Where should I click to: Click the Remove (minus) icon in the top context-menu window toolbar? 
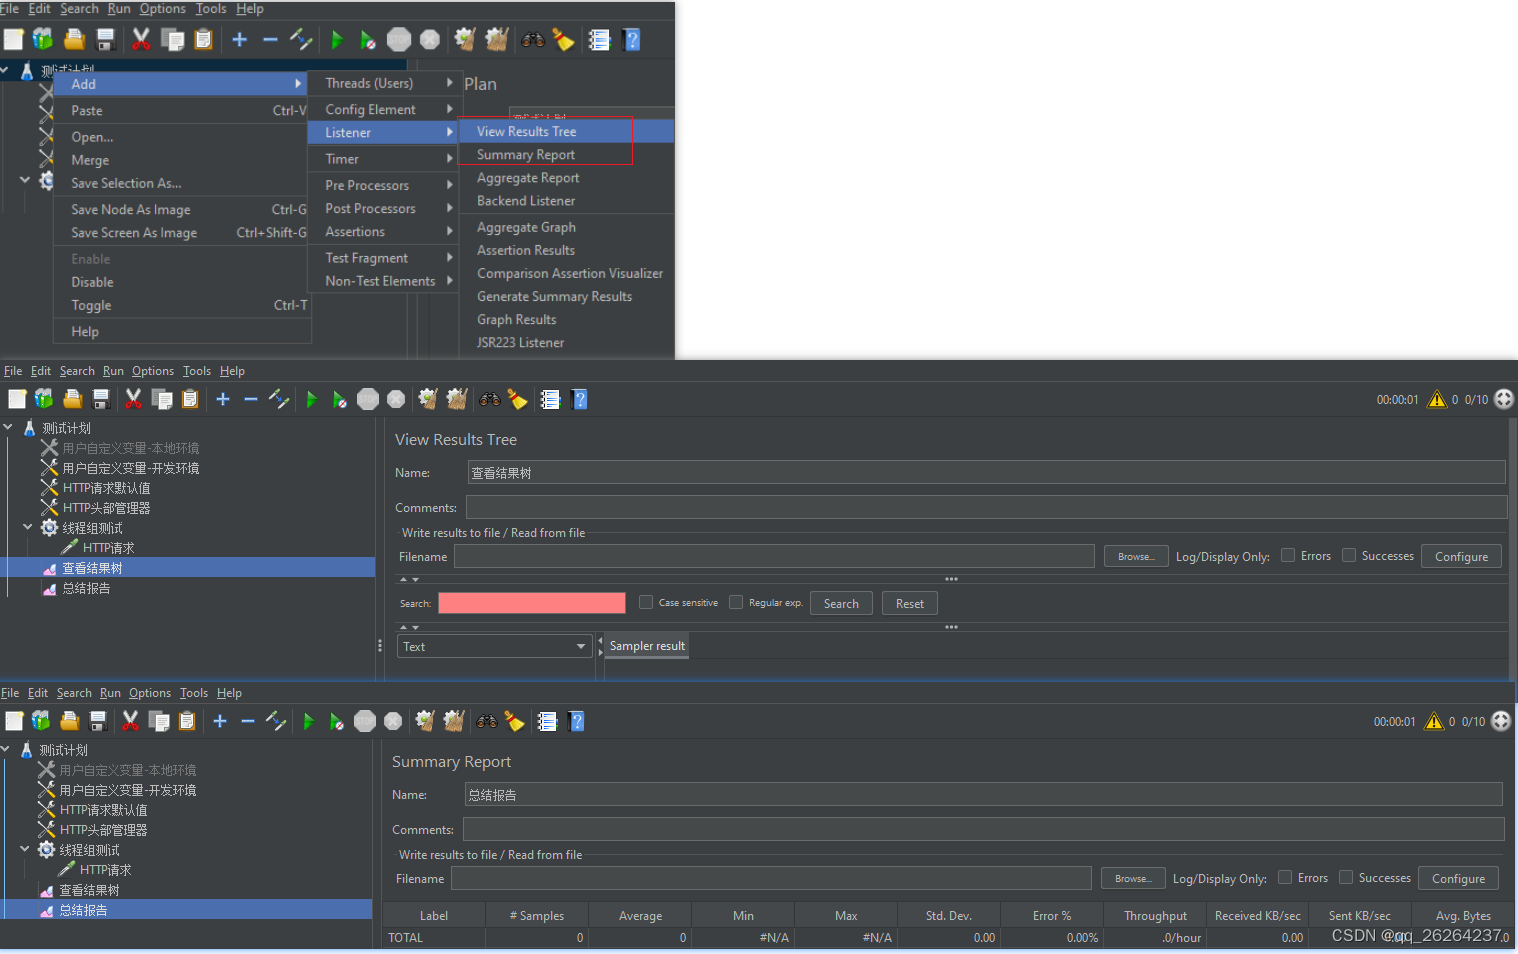[270, 39]
